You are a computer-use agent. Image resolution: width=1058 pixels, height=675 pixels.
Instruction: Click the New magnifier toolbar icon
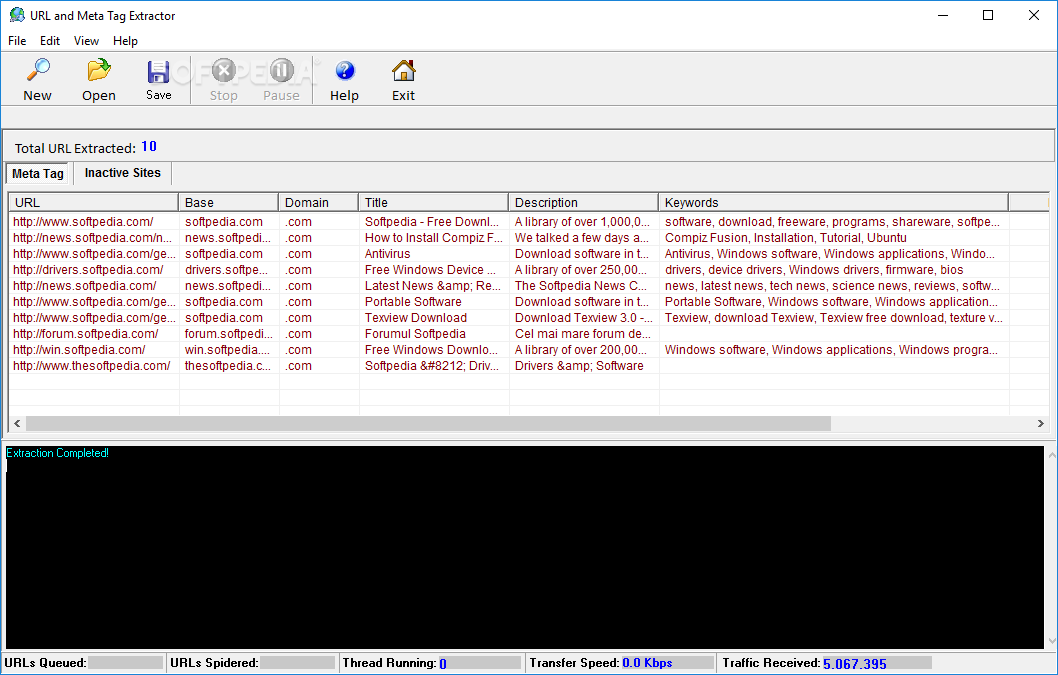[38, 70]
